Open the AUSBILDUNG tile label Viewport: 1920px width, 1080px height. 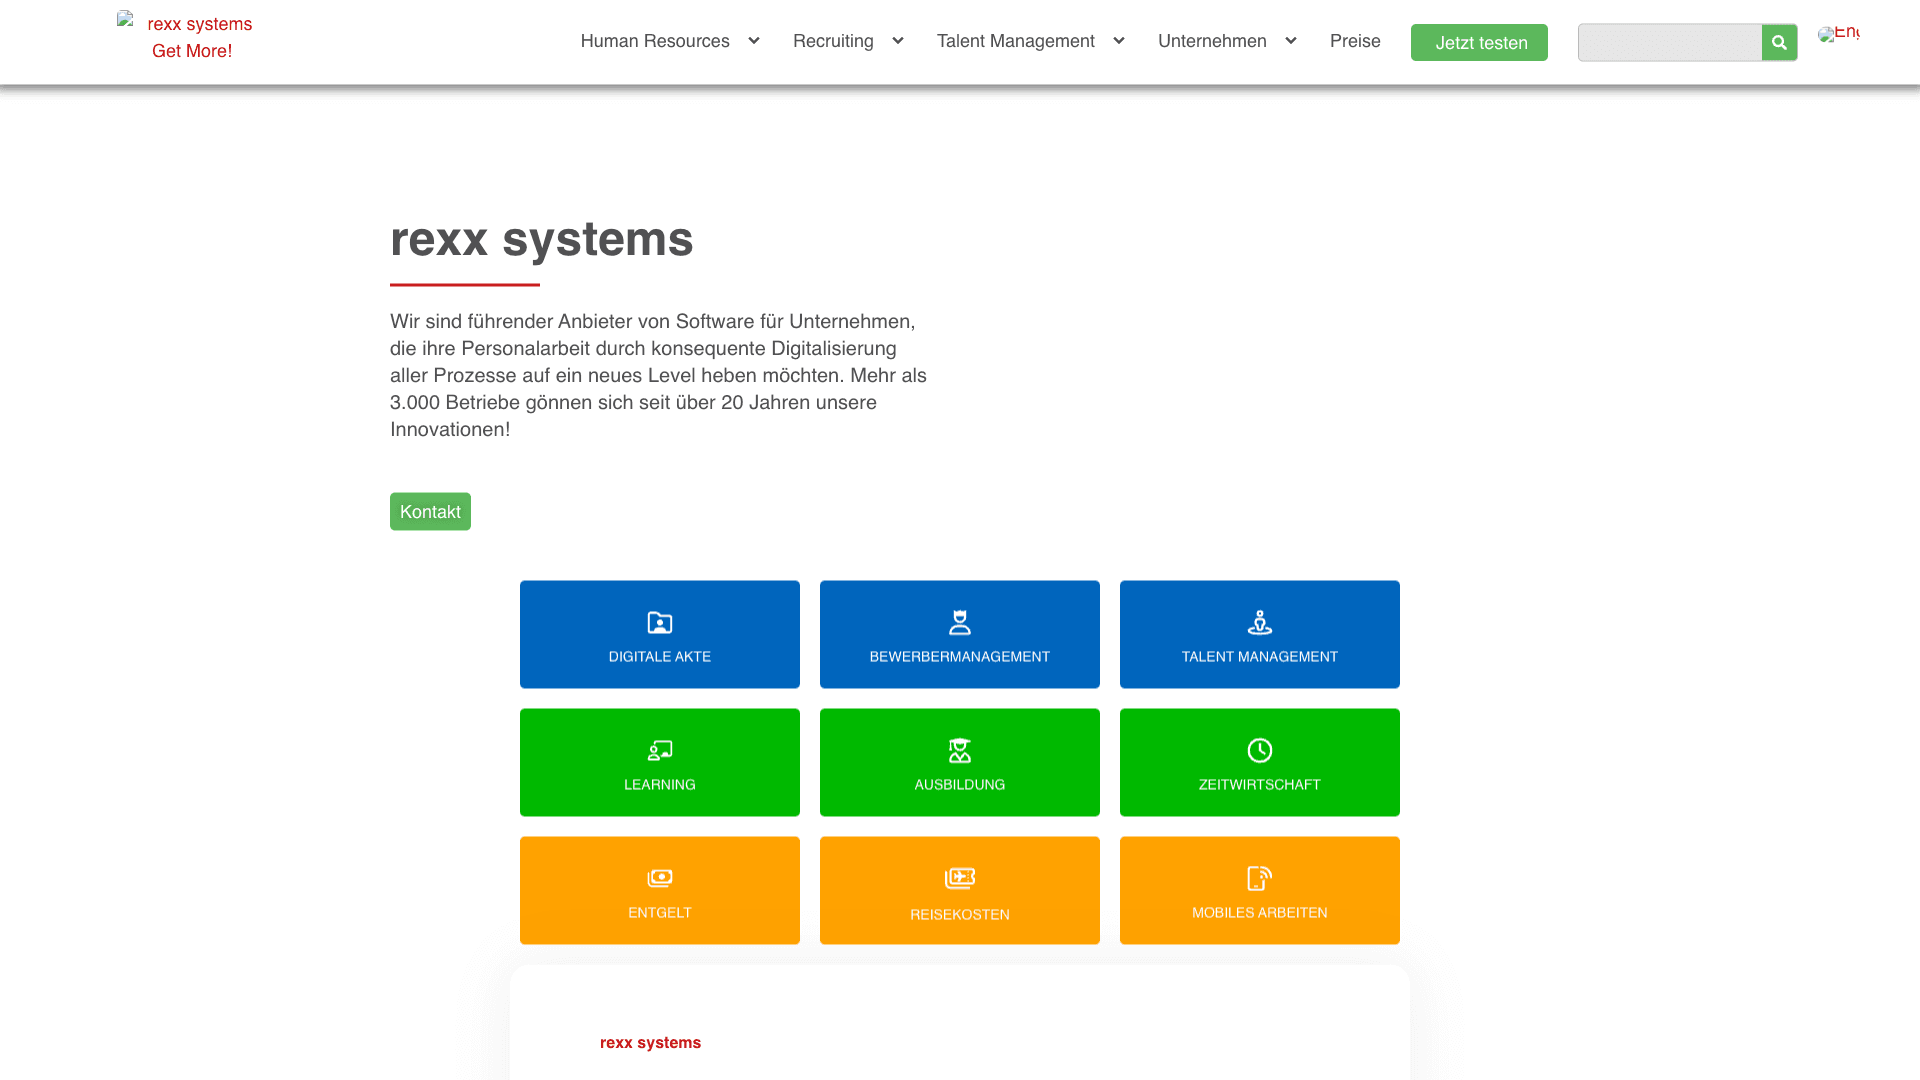point(960,785)
